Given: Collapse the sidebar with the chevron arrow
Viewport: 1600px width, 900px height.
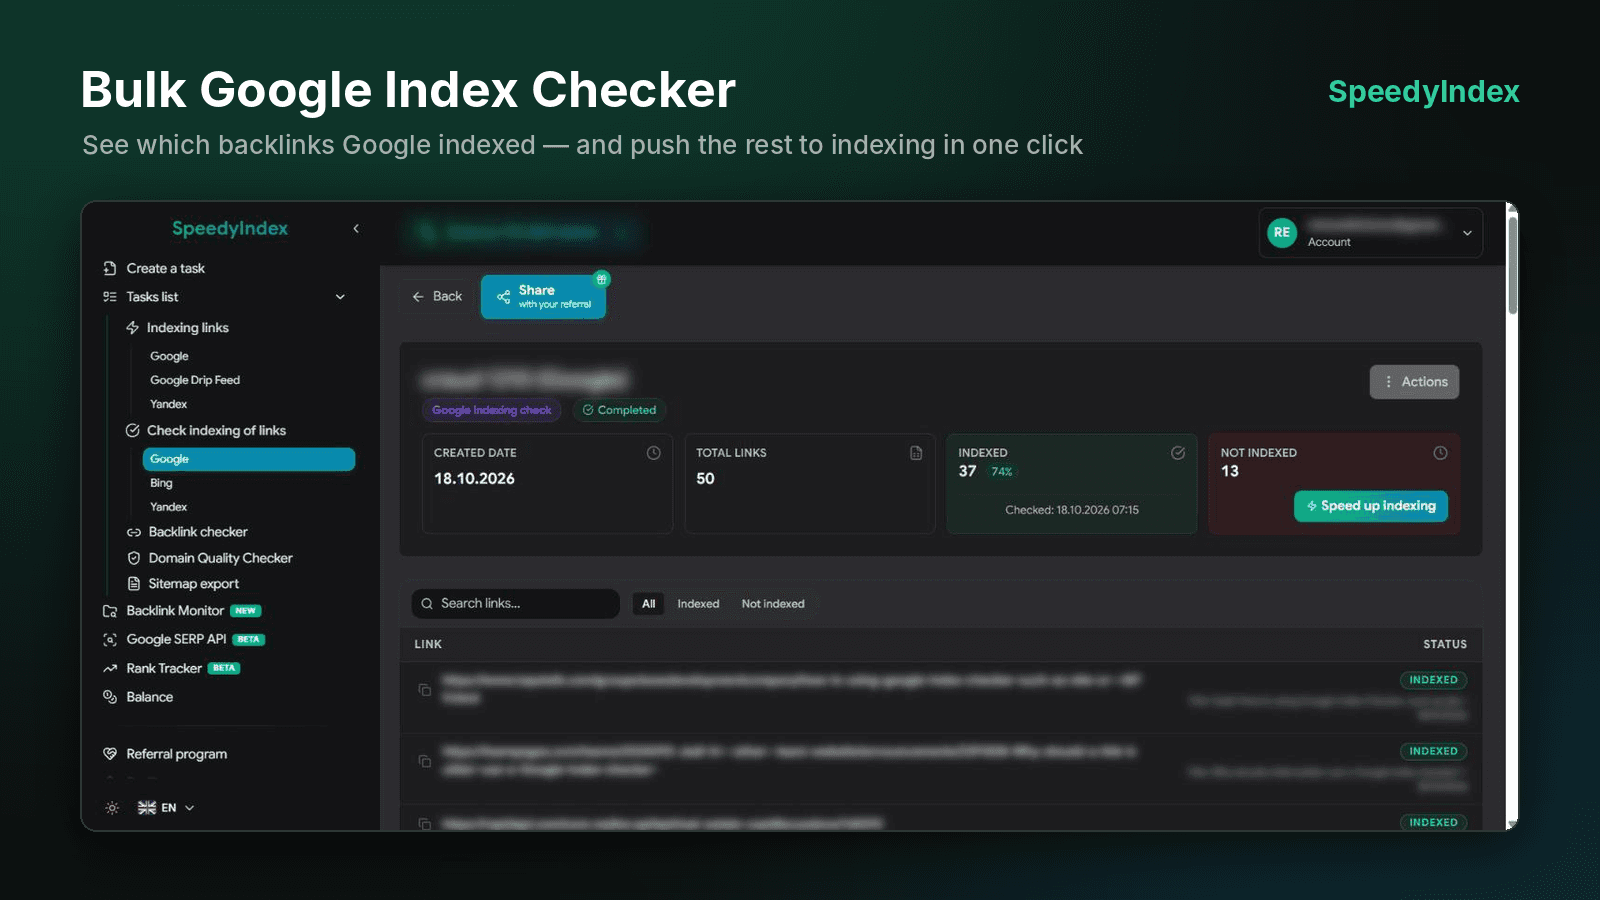Looking at the screenshot, I should tap(356, 229).
